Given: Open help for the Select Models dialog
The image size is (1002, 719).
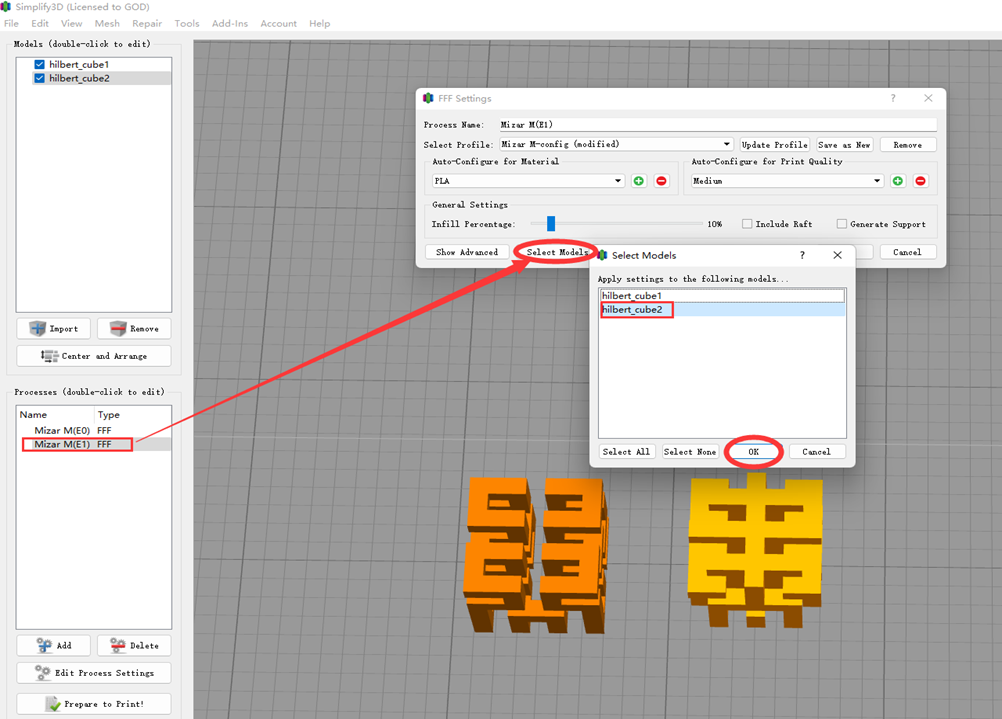Looking at the screenshot, I should tap(802, 255).
